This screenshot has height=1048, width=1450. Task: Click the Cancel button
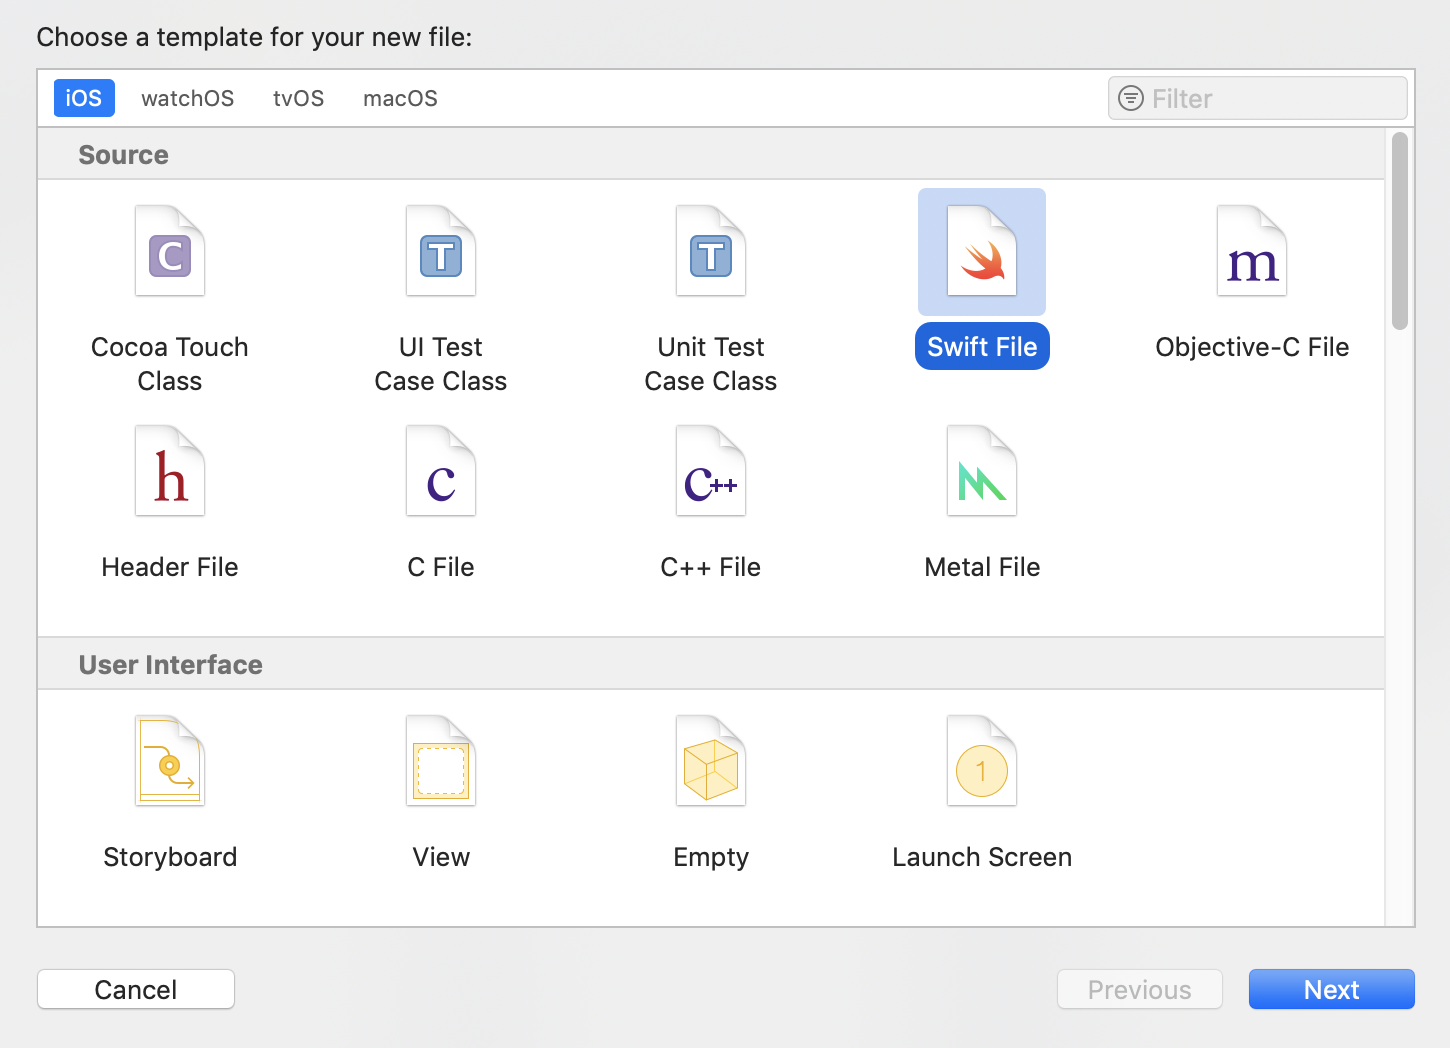(136, 989)
